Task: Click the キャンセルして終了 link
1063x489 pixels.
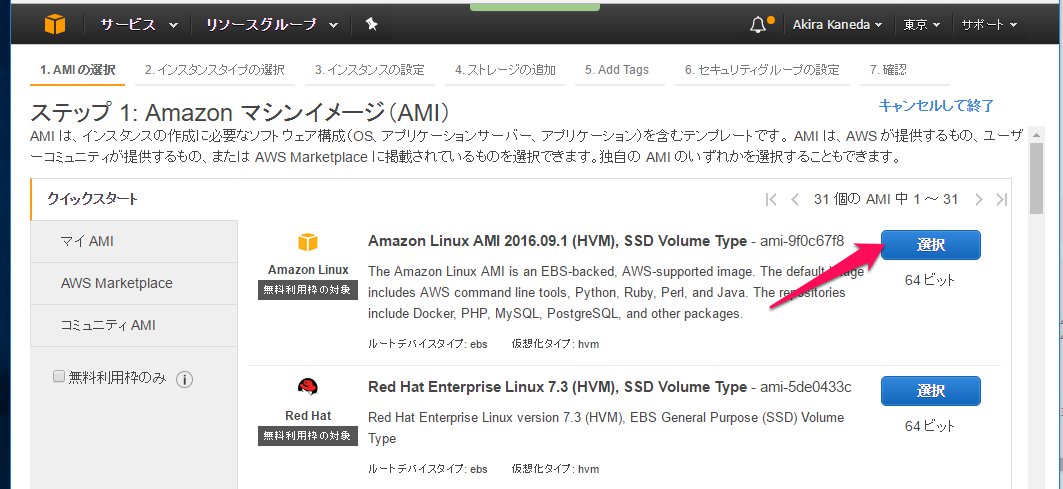Action: pos(936,105)
